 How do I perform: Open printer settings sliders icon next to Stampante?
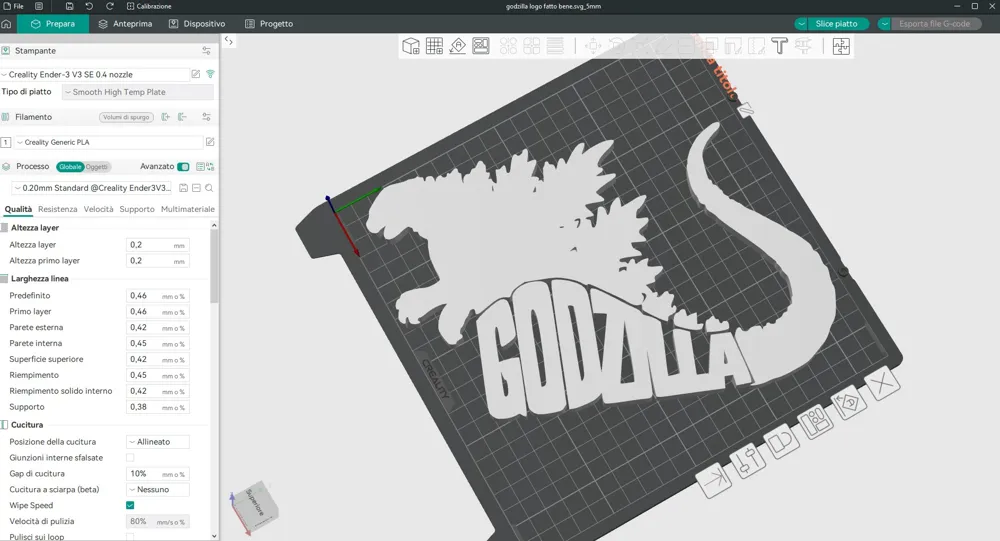pos(206,50)
